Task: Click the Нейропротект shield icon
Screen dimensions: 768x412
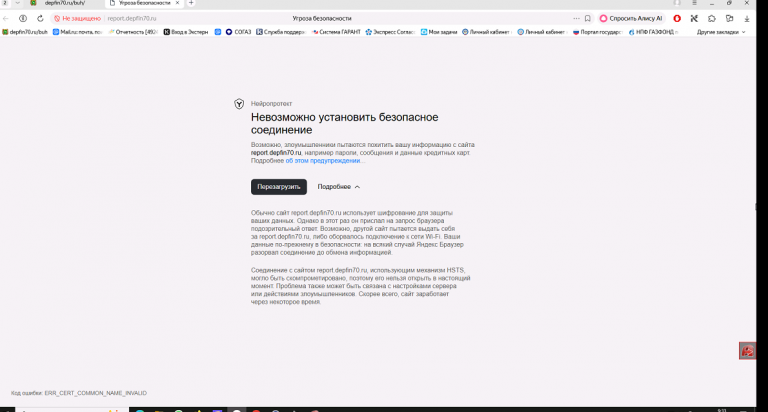Action: pyautogui.click(x=239, y=104)
